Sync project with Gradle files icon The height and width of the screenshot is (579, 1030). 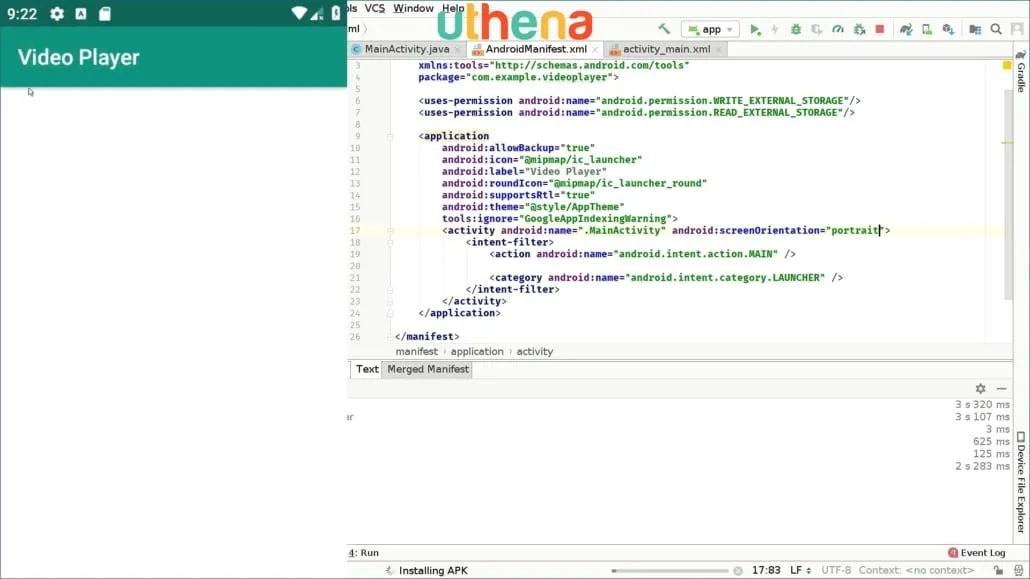[x=906, y=30]
